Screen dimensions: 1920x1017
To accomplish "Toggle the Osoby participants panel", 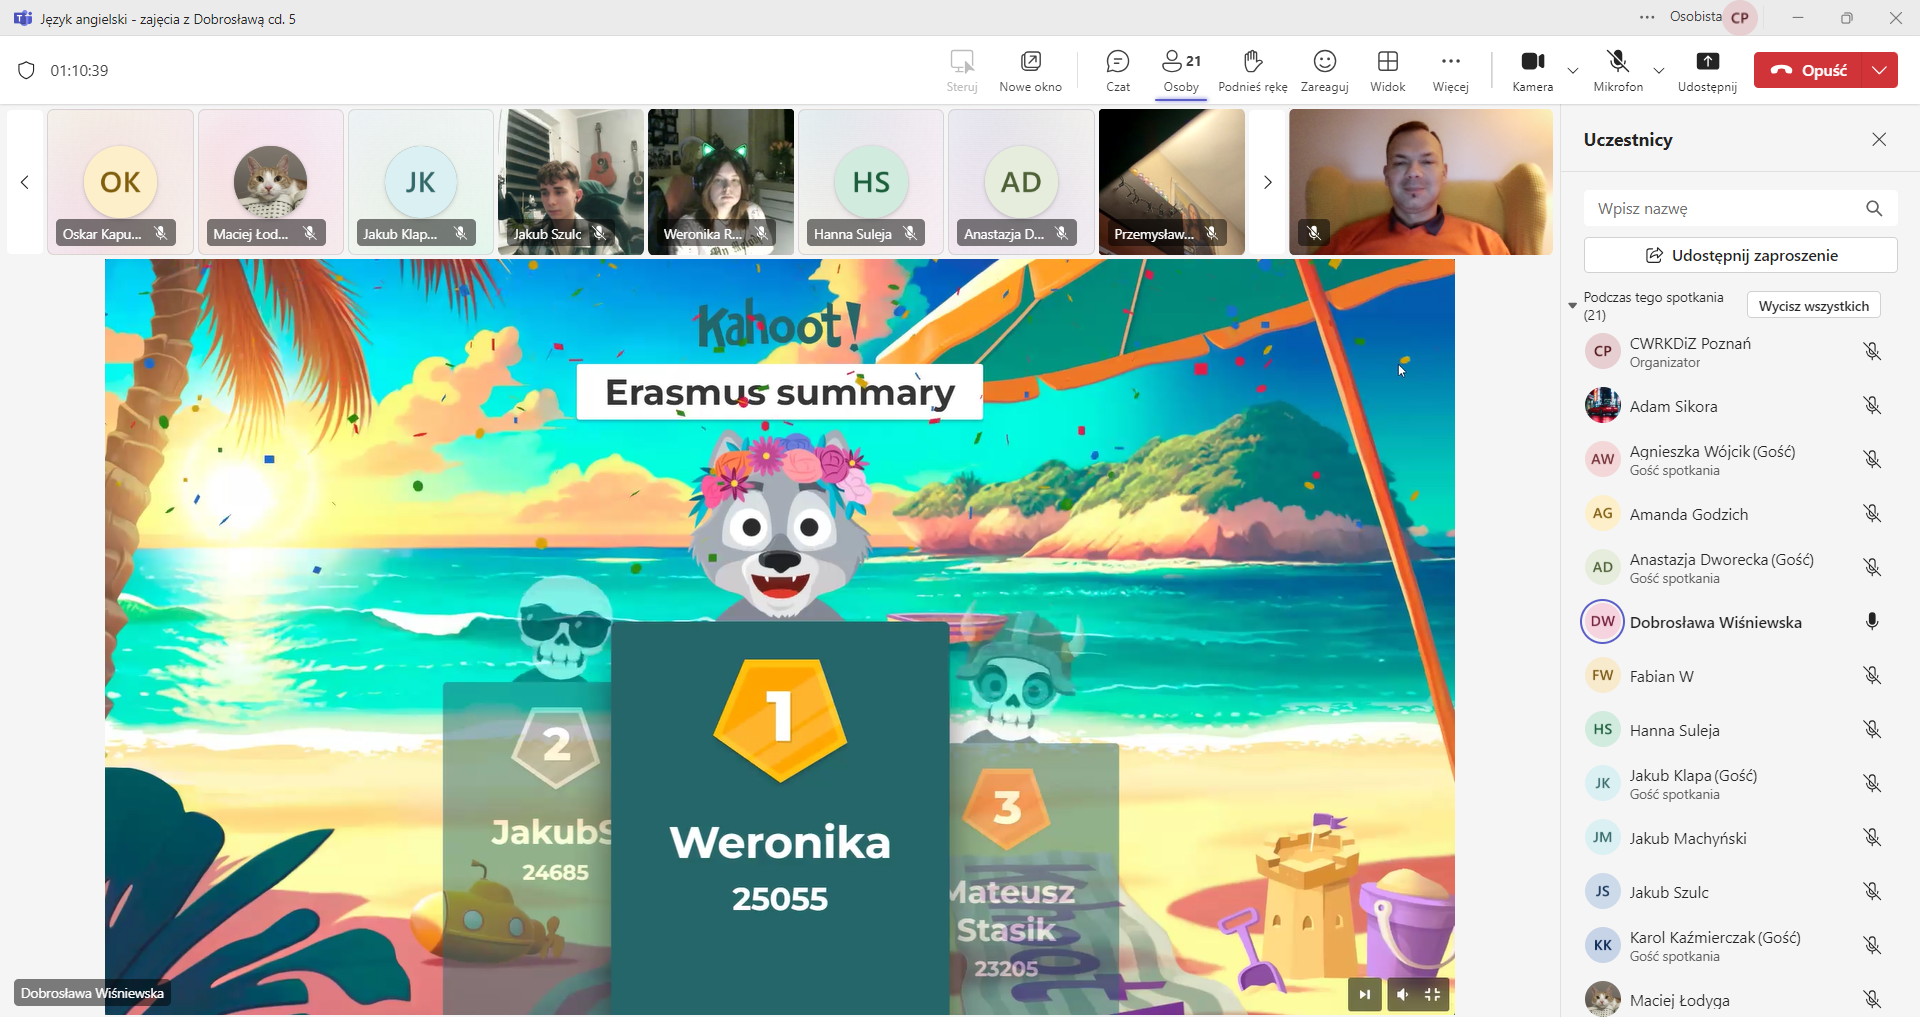I will click(x=1181, y=71).
